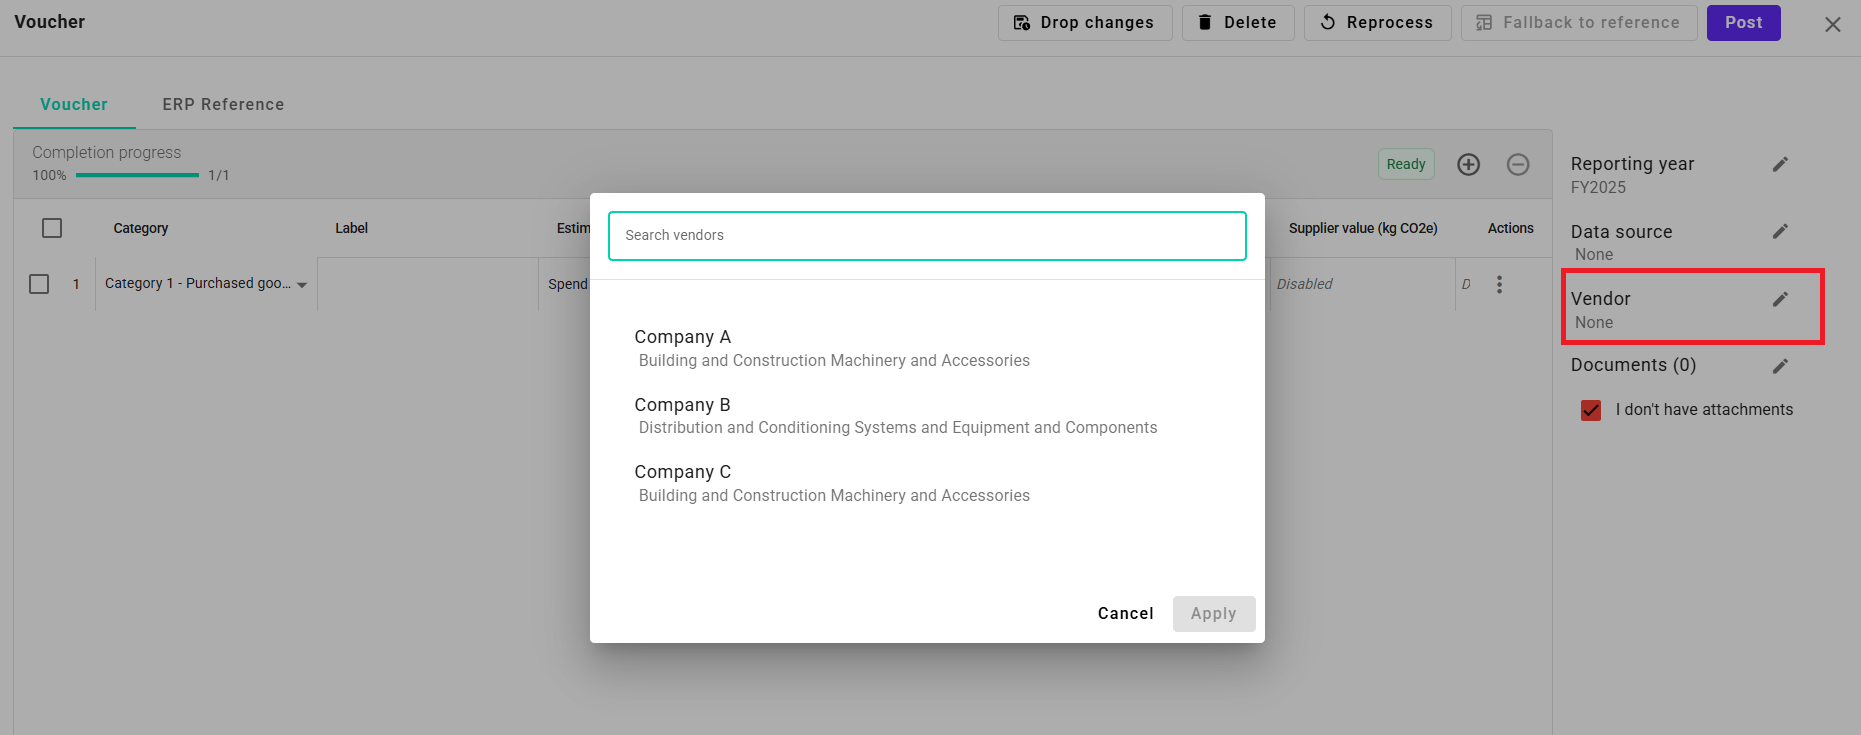Cancel the vendor selection dialog
The width and height of the screenshot is (1861, 735).
pyautogui.click(x=1125, y=613)
